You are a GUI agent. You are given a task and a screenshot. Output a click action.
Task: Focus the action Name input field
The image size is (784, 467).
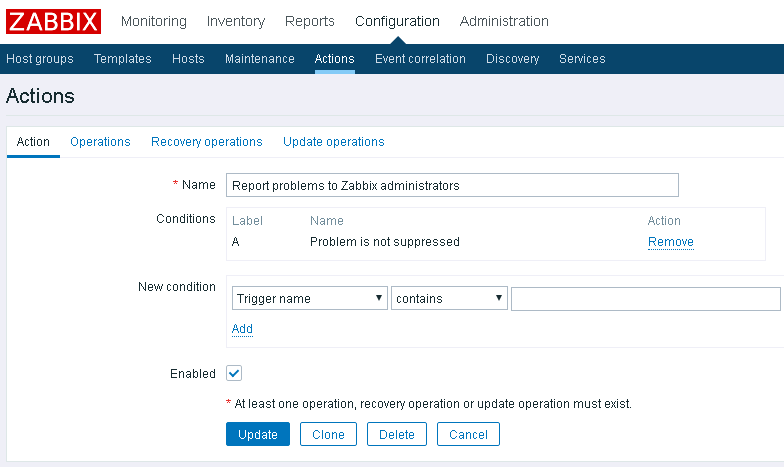click(452, 185)
